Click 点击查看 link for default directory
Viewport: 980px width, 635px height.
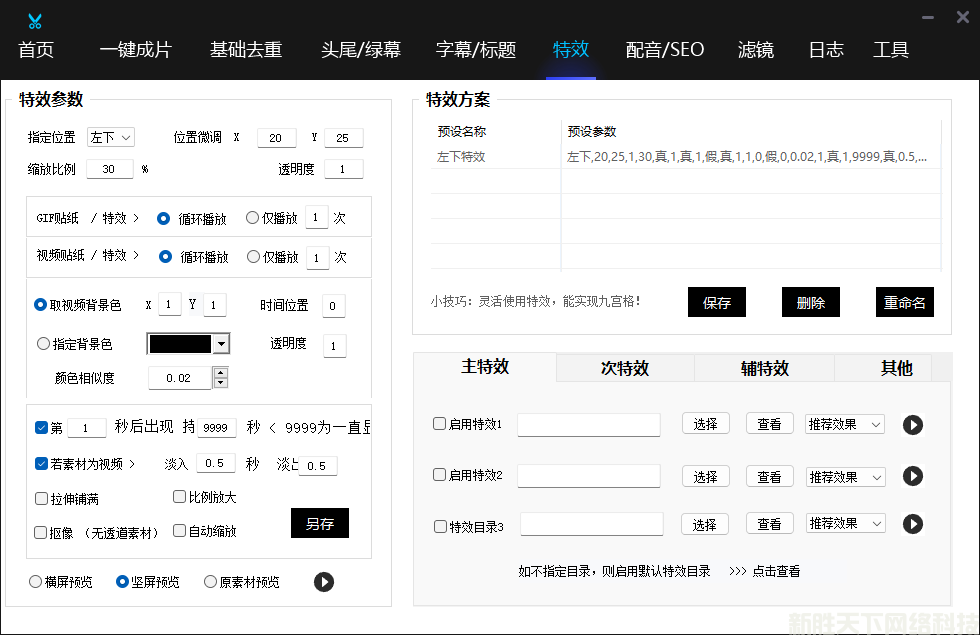point(776,572)
